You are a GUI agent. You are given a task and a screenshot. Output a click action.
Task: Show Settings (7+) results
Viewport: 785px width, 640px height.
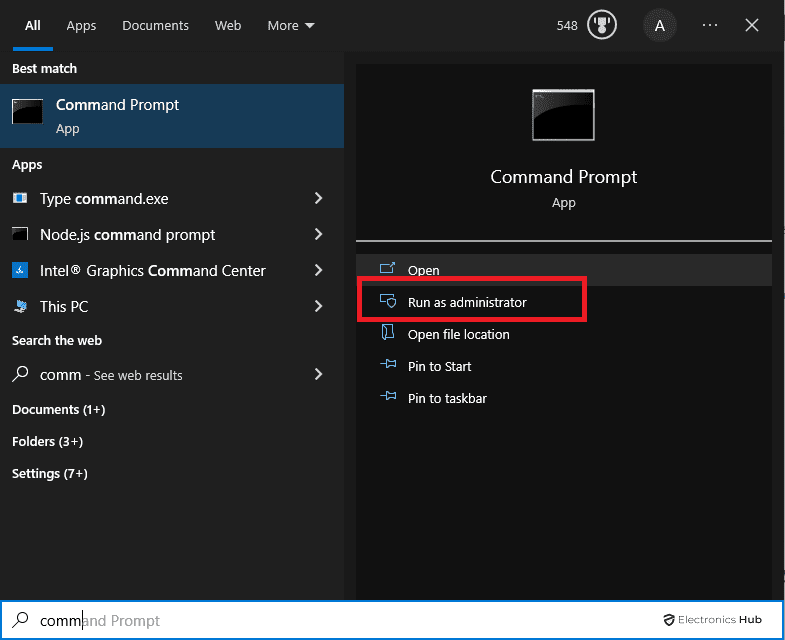50,474
